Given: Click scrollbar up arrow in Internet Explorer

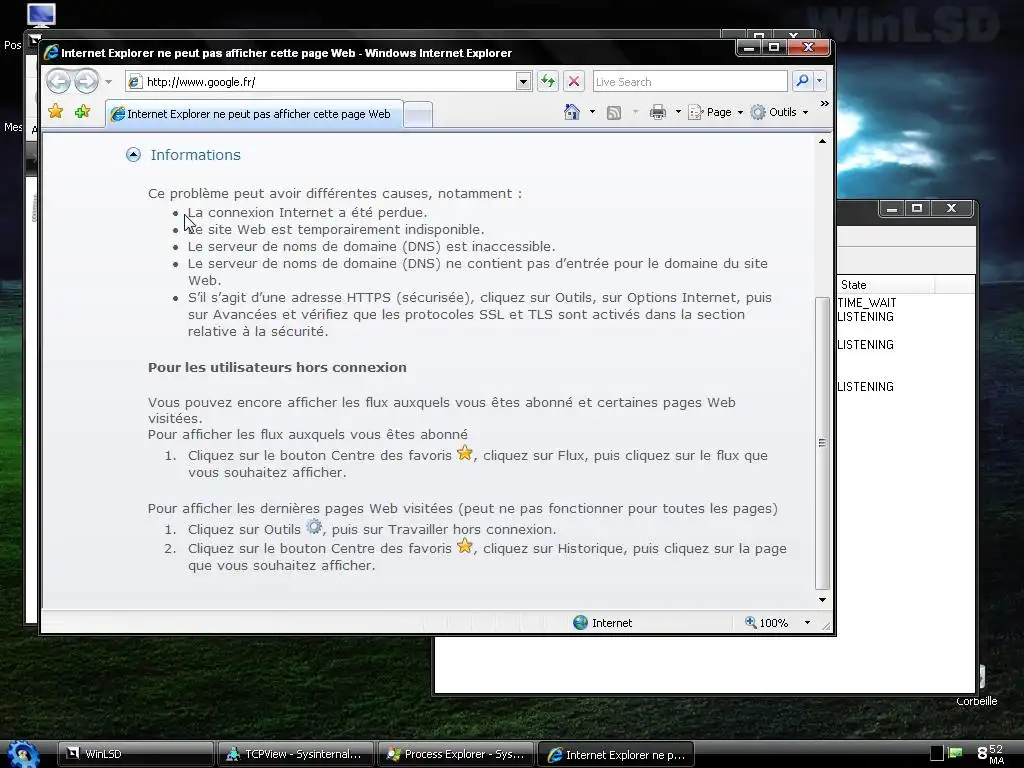Looking at the screenshot, I should 822,141.
